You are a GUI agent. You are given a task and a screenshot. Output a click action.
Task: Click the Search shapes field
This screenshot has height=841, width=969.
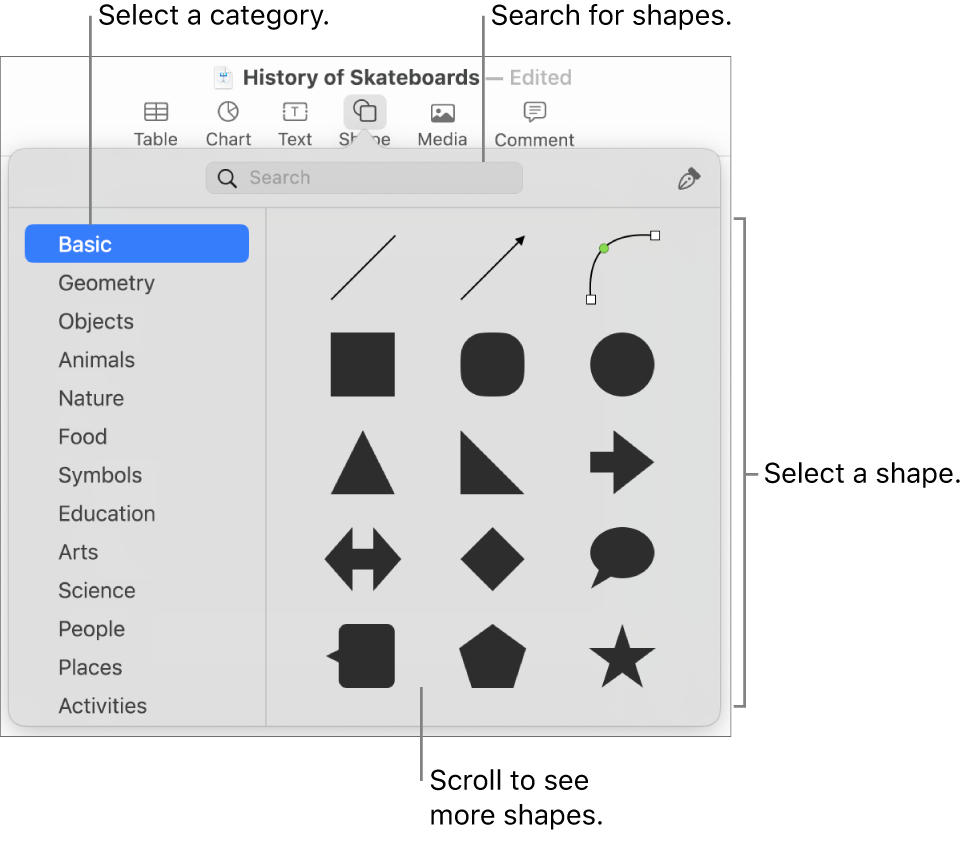[364, 178]
